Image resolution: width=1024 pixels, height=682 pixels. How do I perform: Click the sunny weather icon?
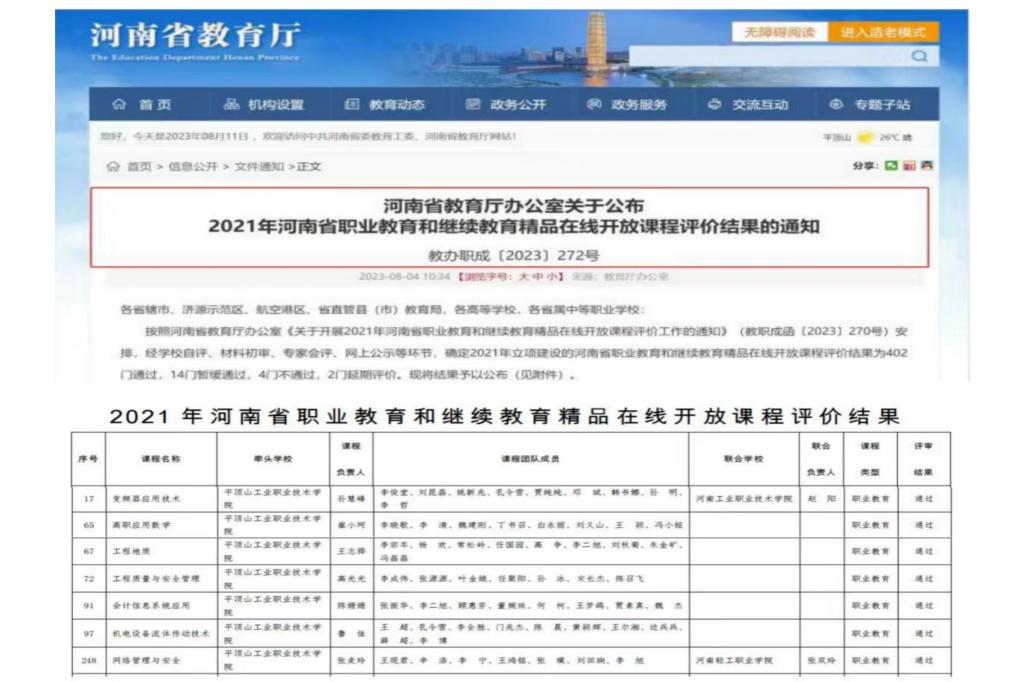[x=864, y=137]
